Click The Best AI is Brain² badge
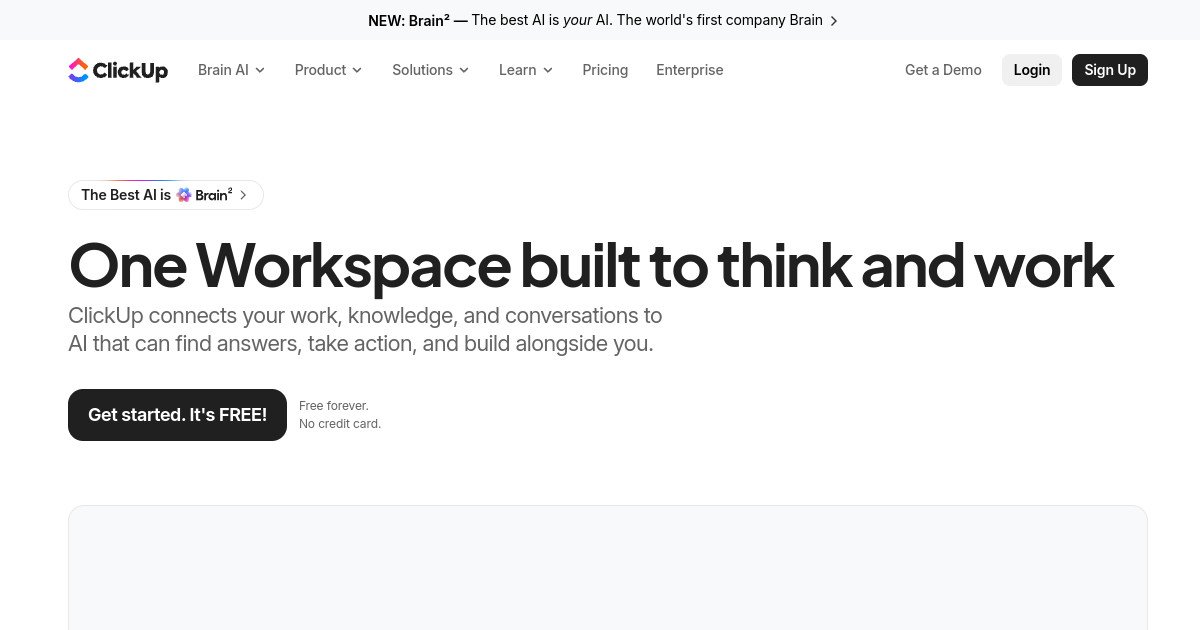Image resolution: width=1200 pixels, height=630 pixels. (x=166, y=195)
